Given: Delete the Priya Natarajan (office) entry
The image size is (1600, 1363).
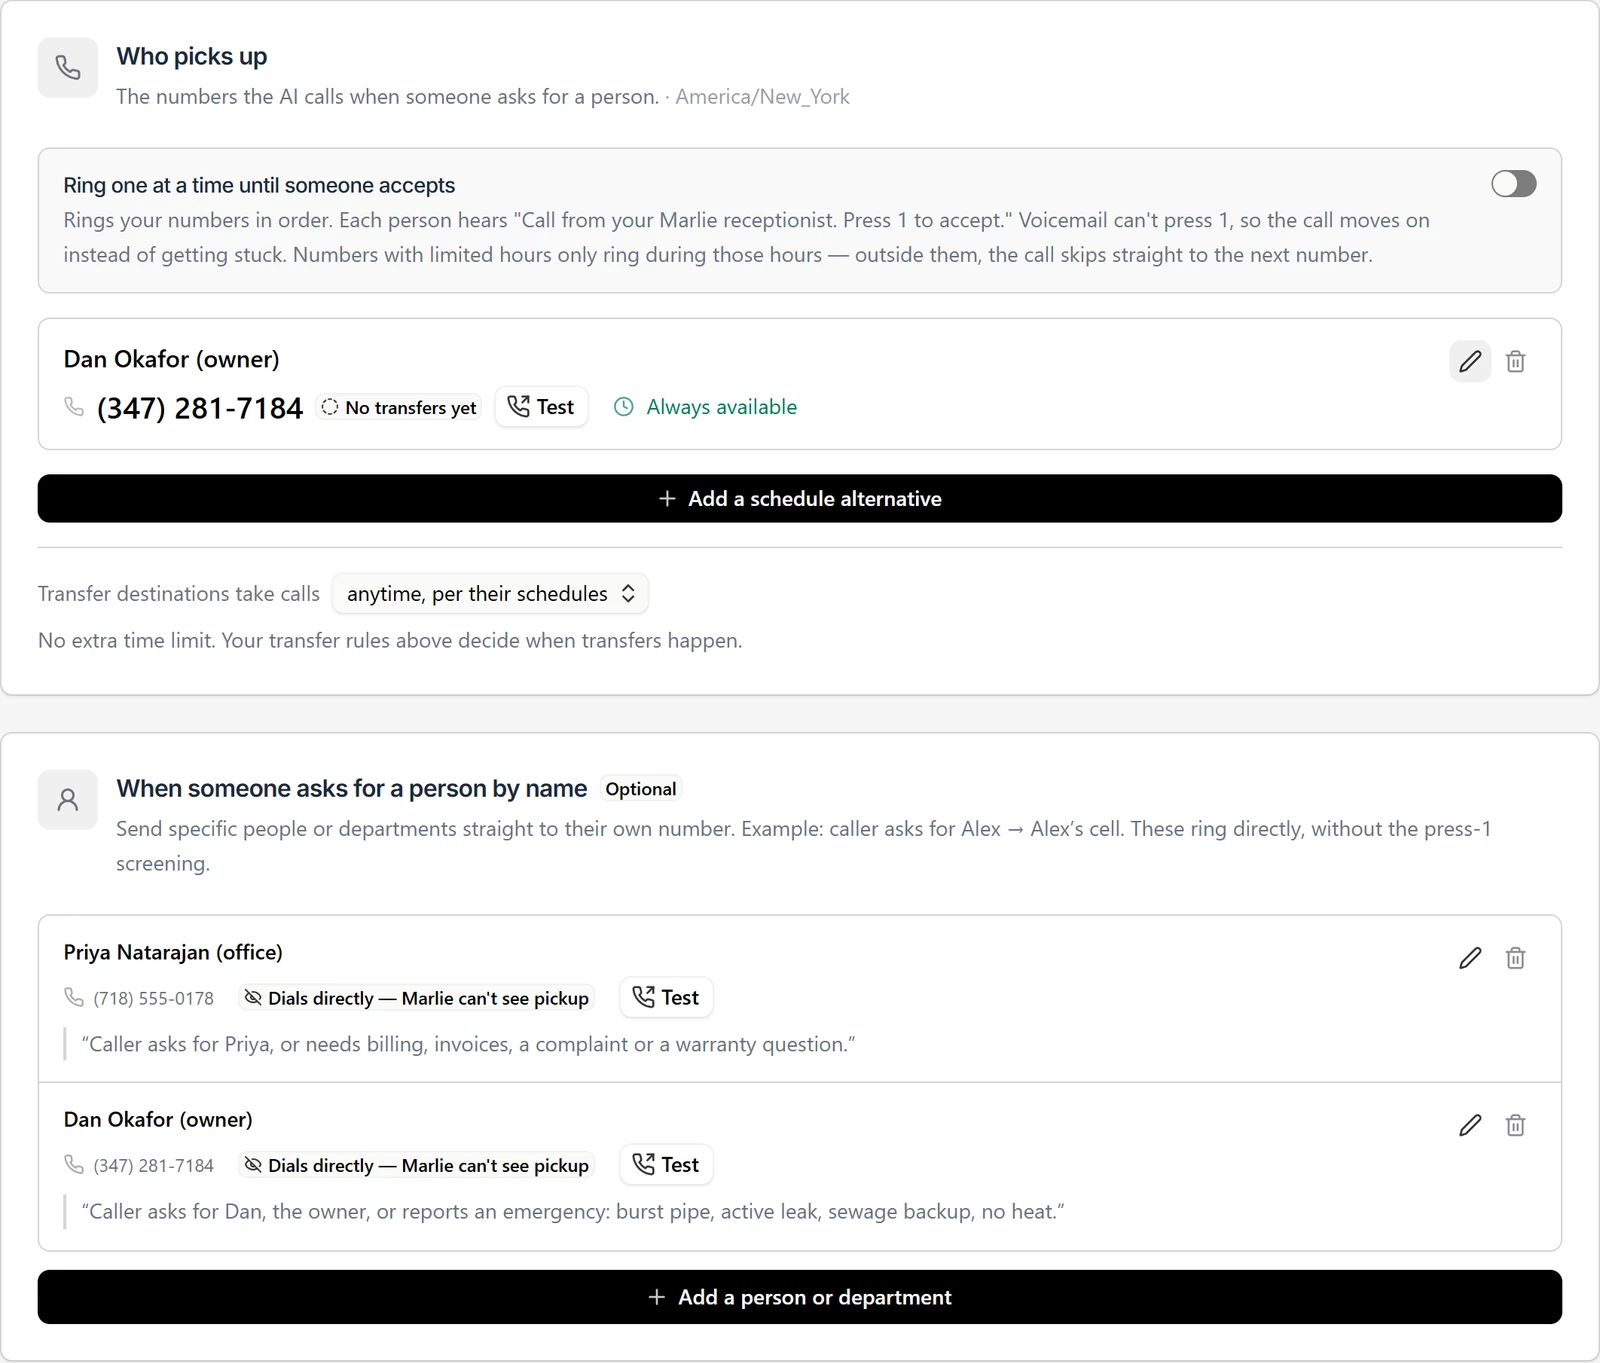Looking at the screenshot, I should (1516, 958).
